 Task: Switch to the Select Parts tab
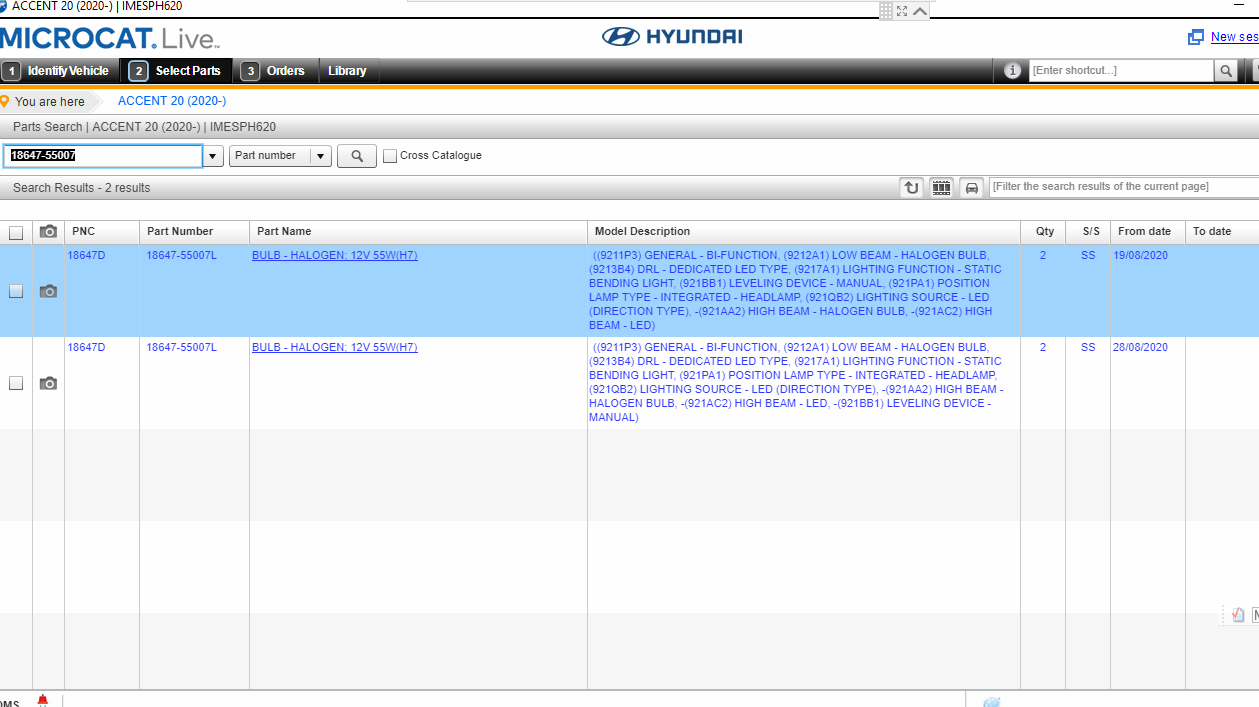pos(177,71)
